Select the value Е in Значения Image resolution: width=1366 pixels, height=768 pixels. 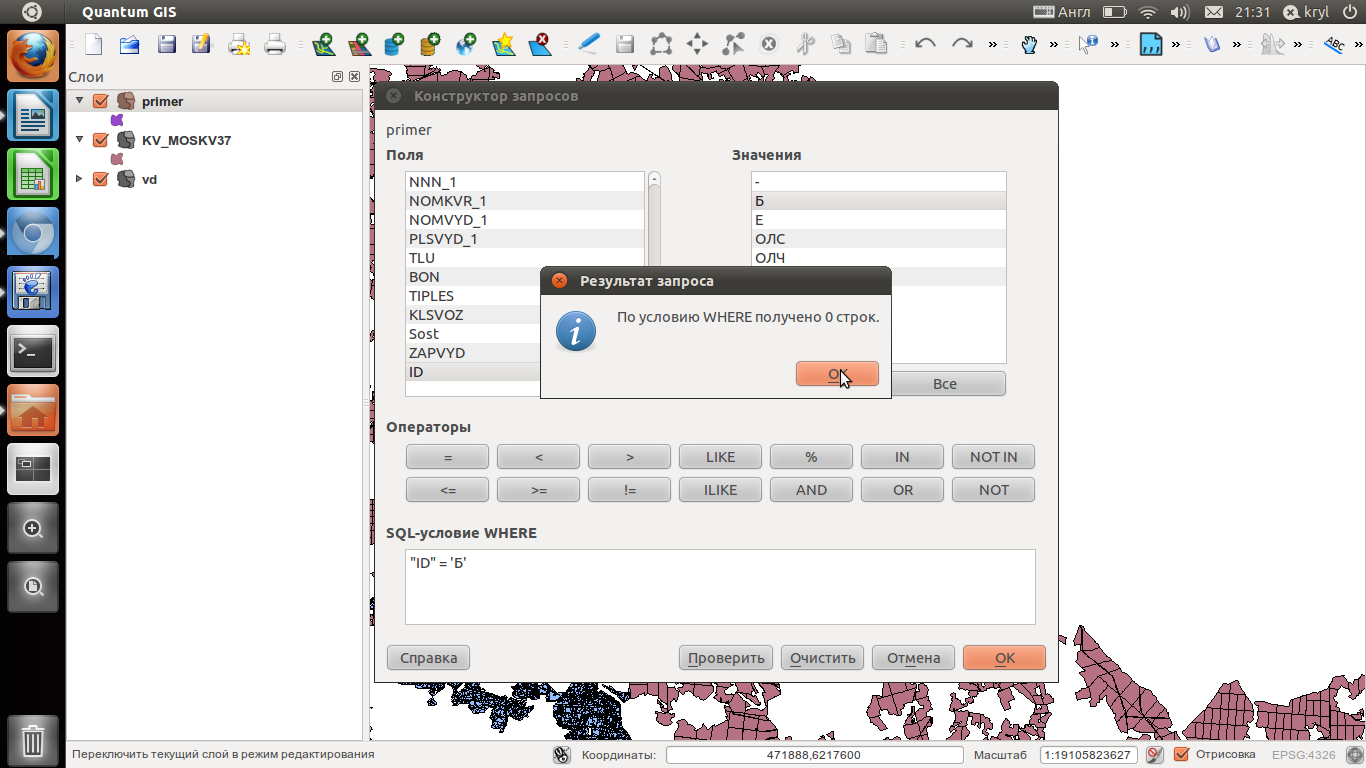878,220
